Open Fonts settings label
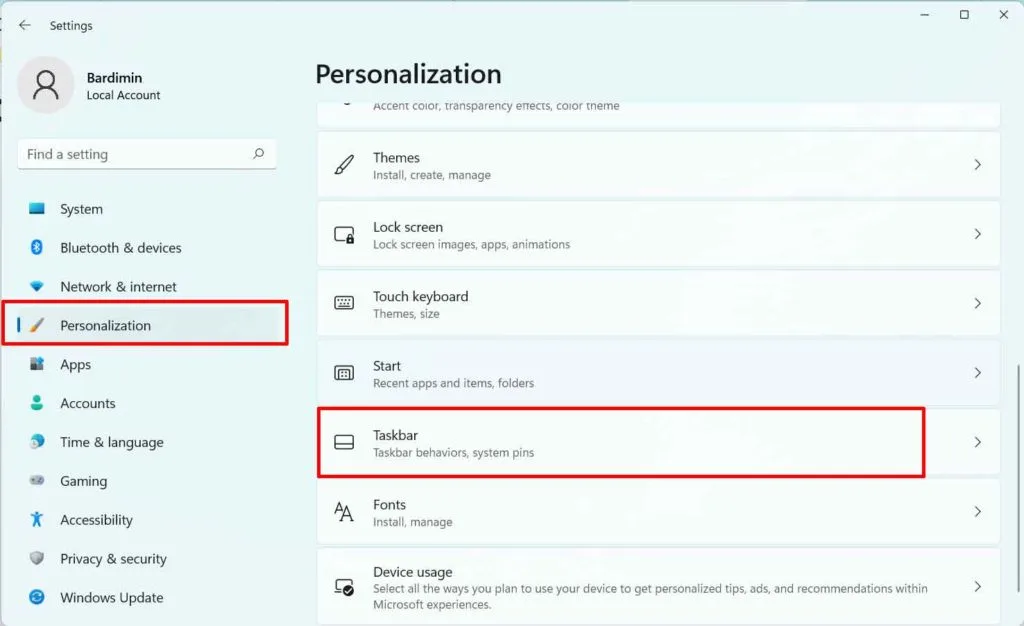 389,505
